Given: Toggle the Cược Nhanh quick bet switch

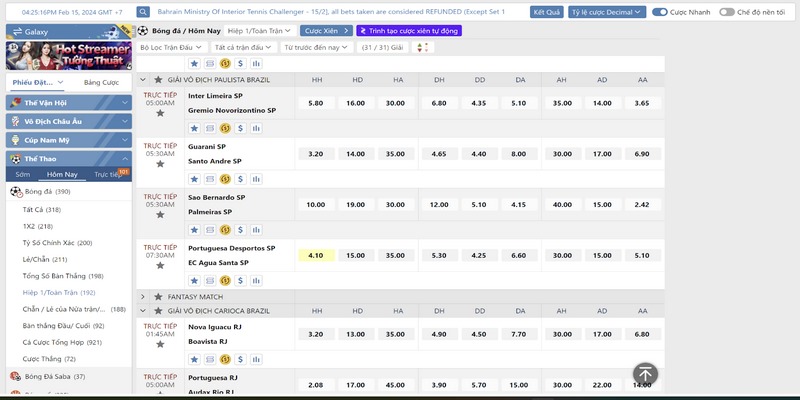Looking at the screenshot, I should pos(660,12).
